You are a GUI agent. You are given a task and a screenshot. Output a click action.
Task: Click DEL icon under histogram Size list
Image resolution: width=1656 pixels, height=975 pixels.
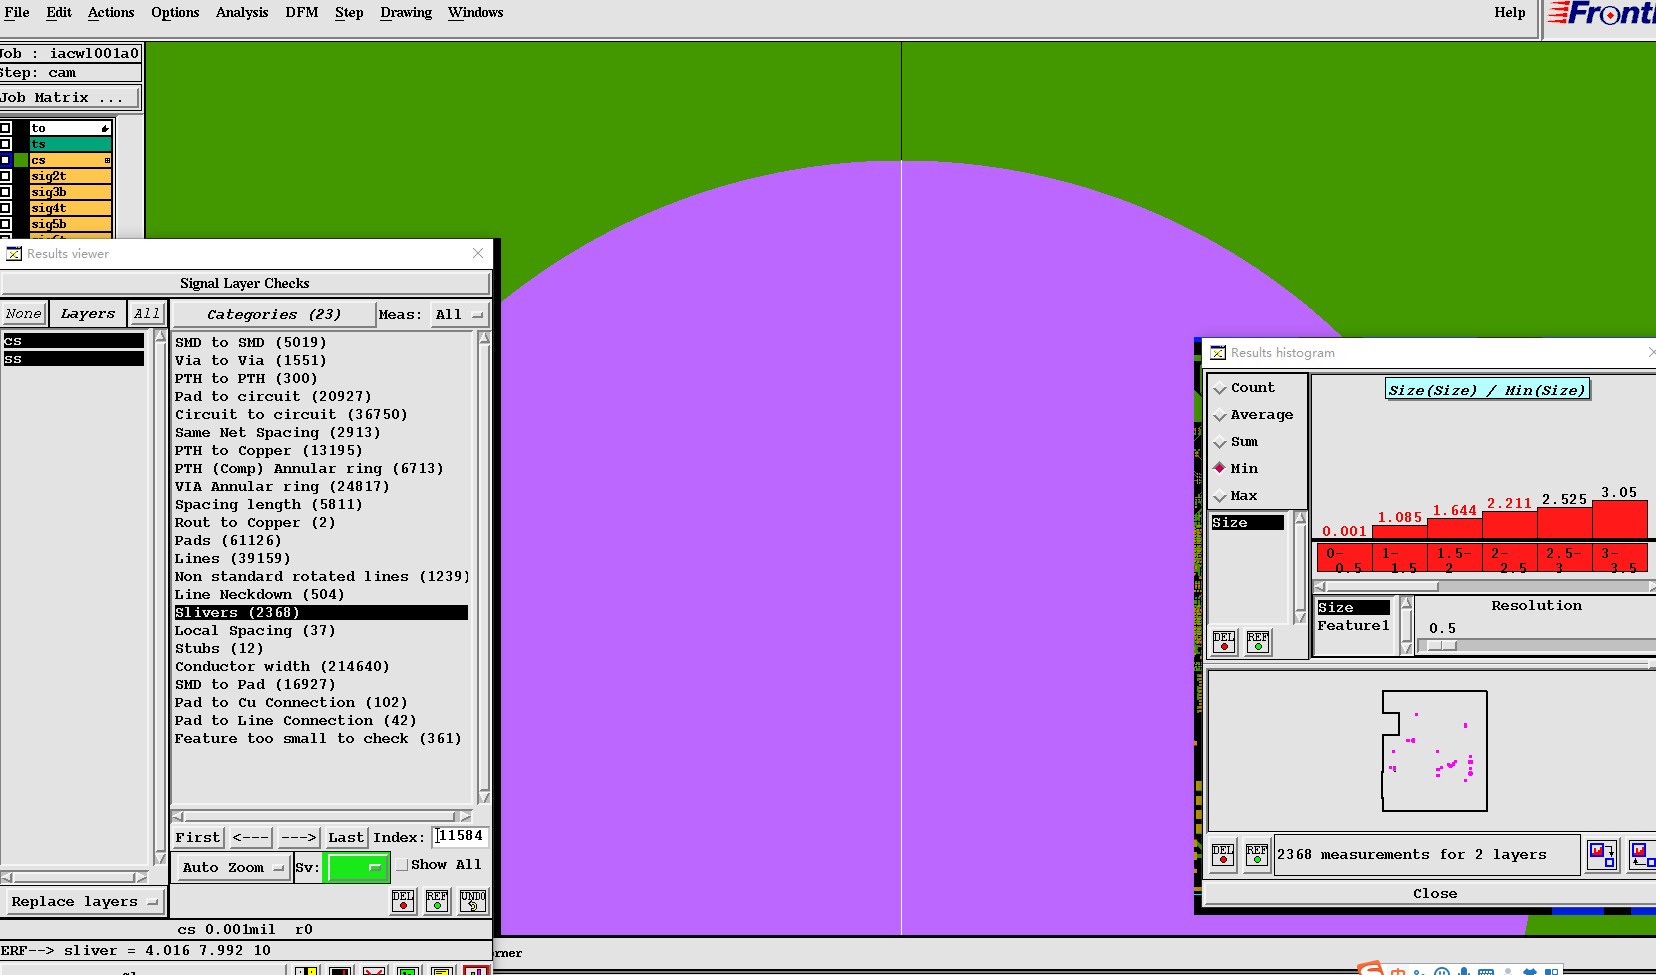click(x=1224, y=642)
